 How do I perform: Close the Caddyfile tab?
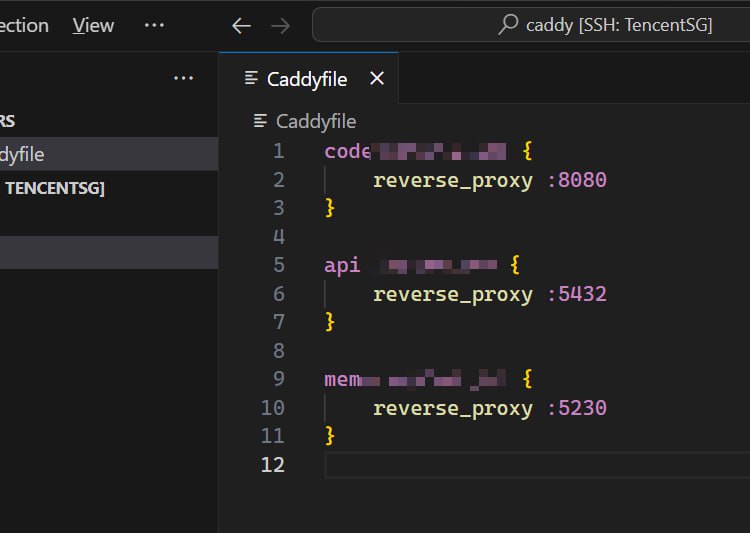377,78
